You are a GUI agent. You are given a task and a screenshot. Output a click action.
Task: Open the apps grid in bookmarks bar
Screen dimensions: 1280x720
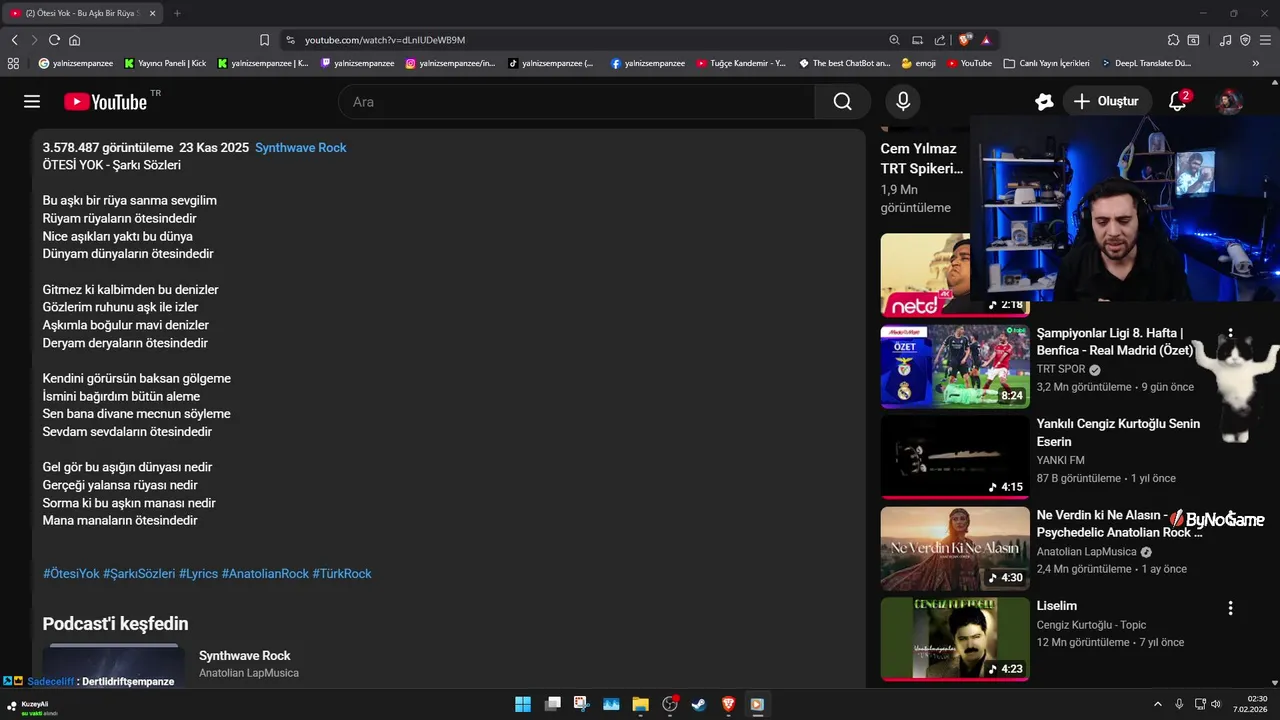pos(13,63)
